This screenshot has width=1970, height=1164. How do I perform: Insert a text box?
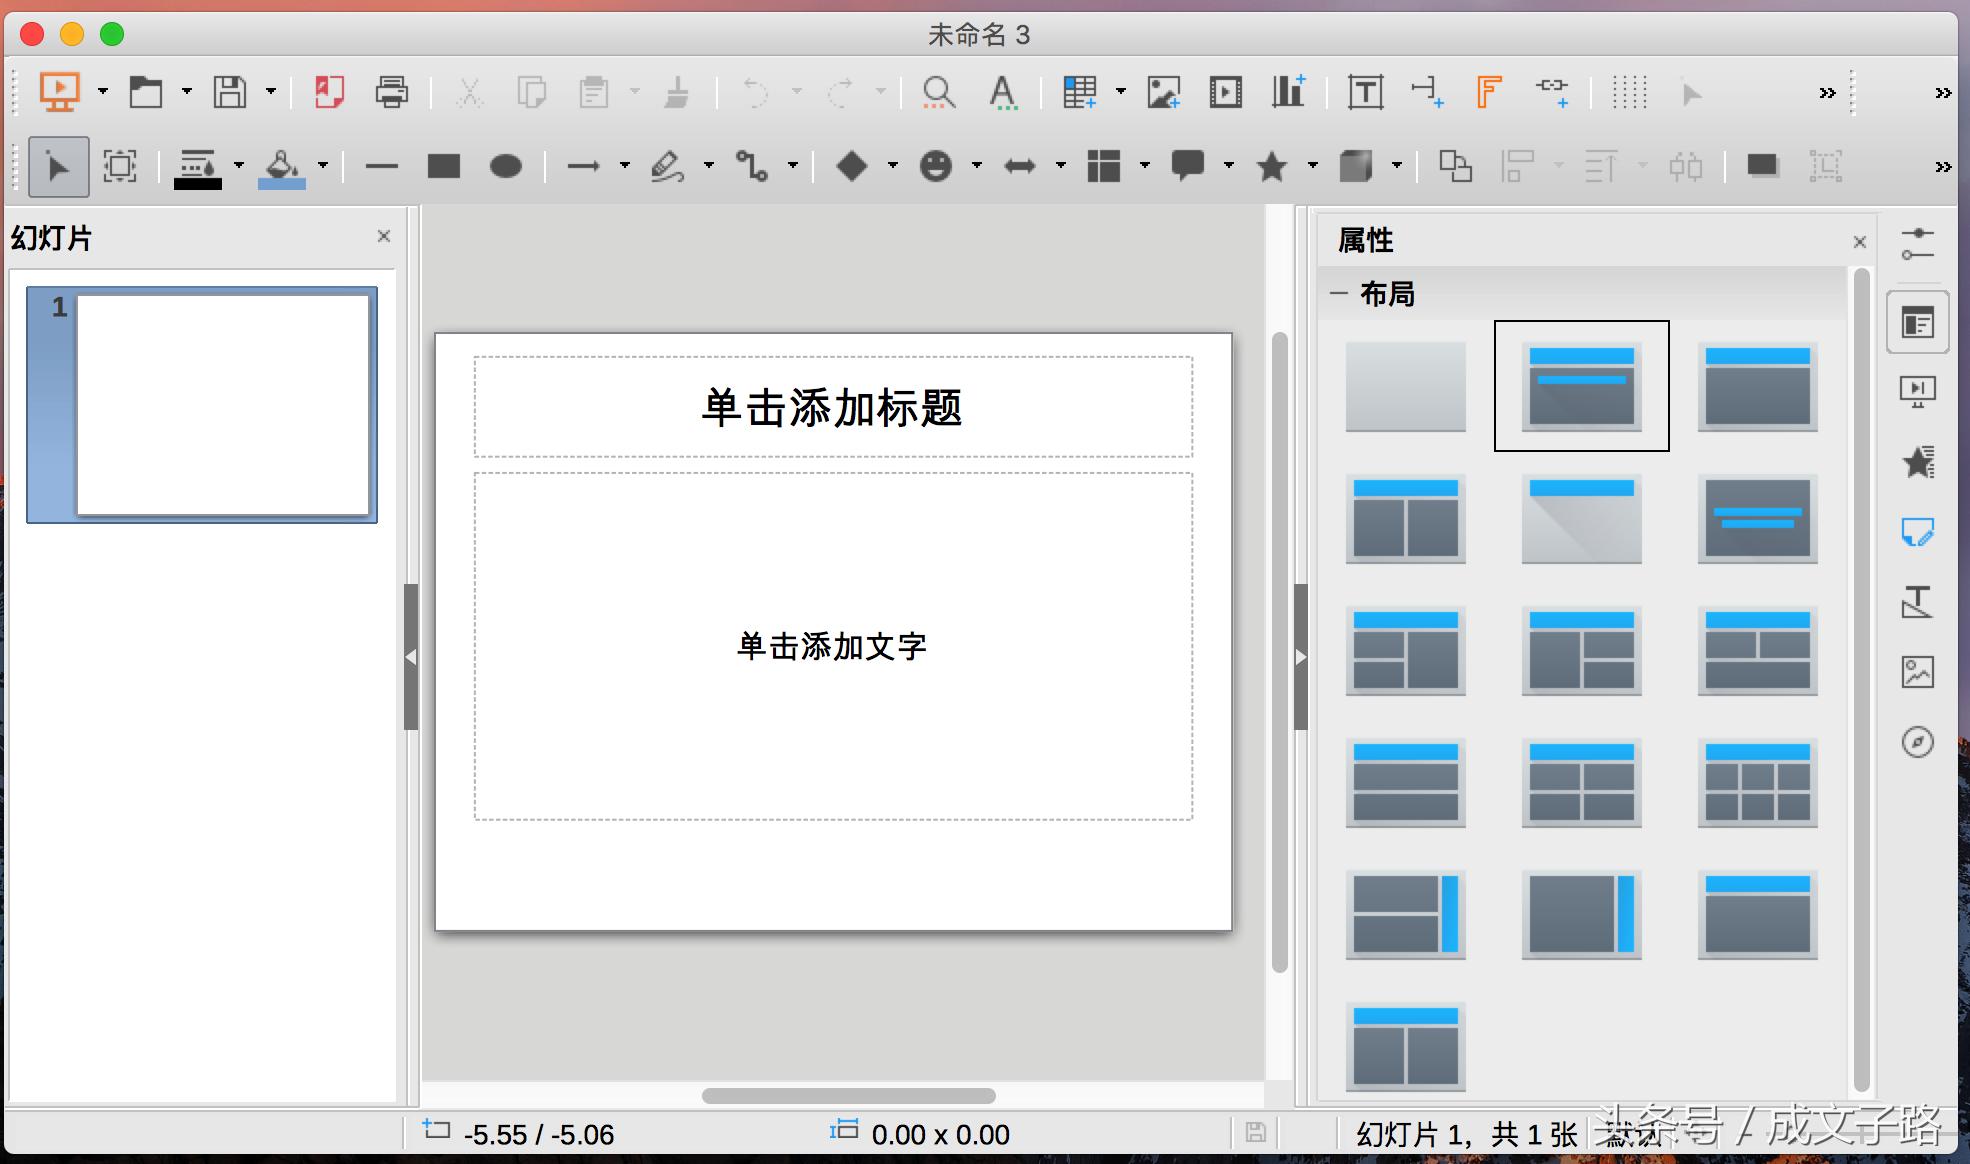pyautogui.click(x=1365, y=92)
